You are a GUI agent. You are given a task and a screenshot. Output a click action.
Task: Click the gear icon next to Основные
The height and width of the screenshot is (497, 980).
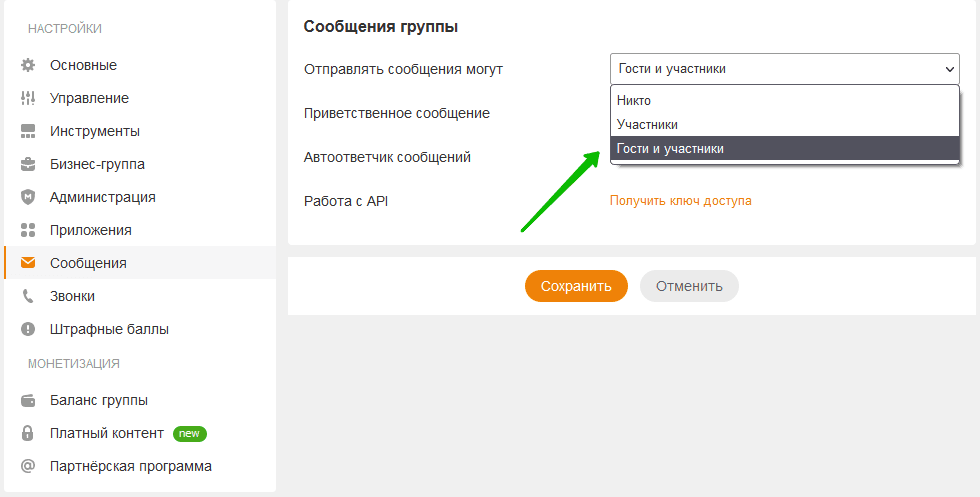[28, 65]
